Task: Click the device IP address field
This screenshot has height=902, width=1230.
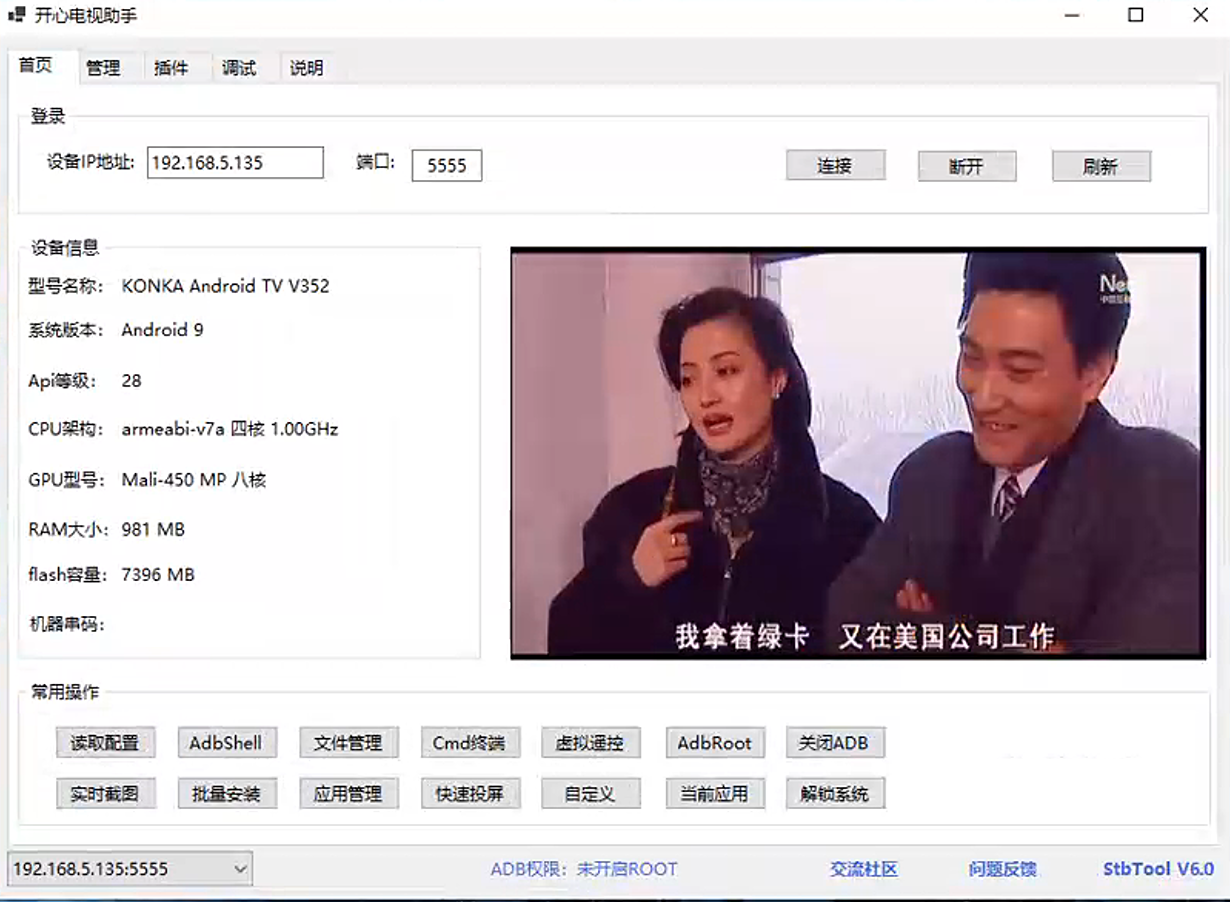Action: pyautogui.click(x=235, y=163)
